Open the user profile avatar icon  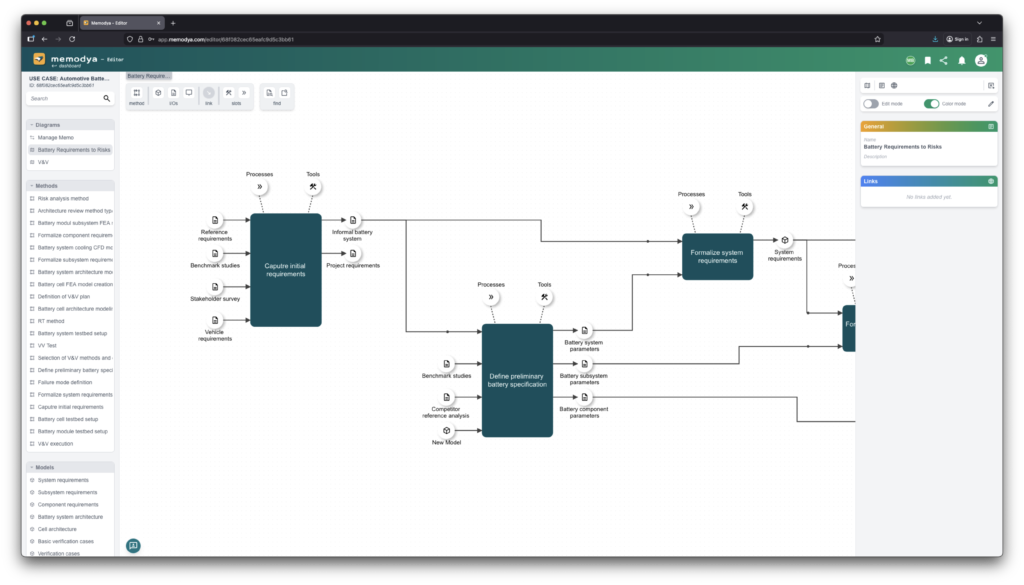(x=981, y=61)
